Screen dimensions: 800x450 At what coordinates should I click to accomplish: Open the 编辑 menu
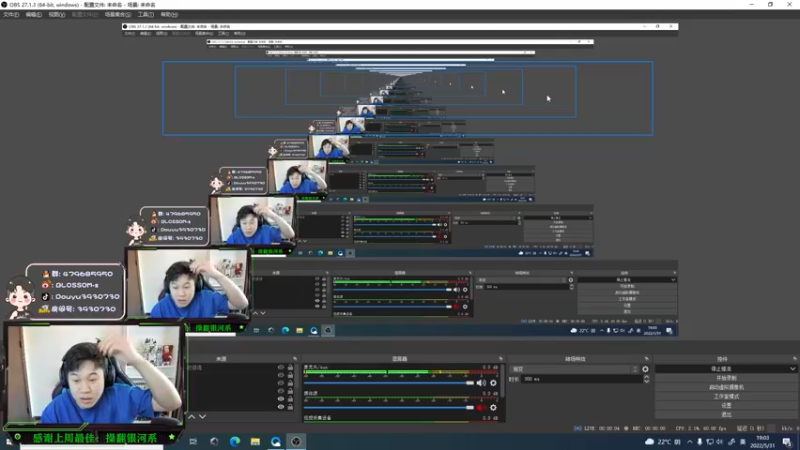pos(34,14)
